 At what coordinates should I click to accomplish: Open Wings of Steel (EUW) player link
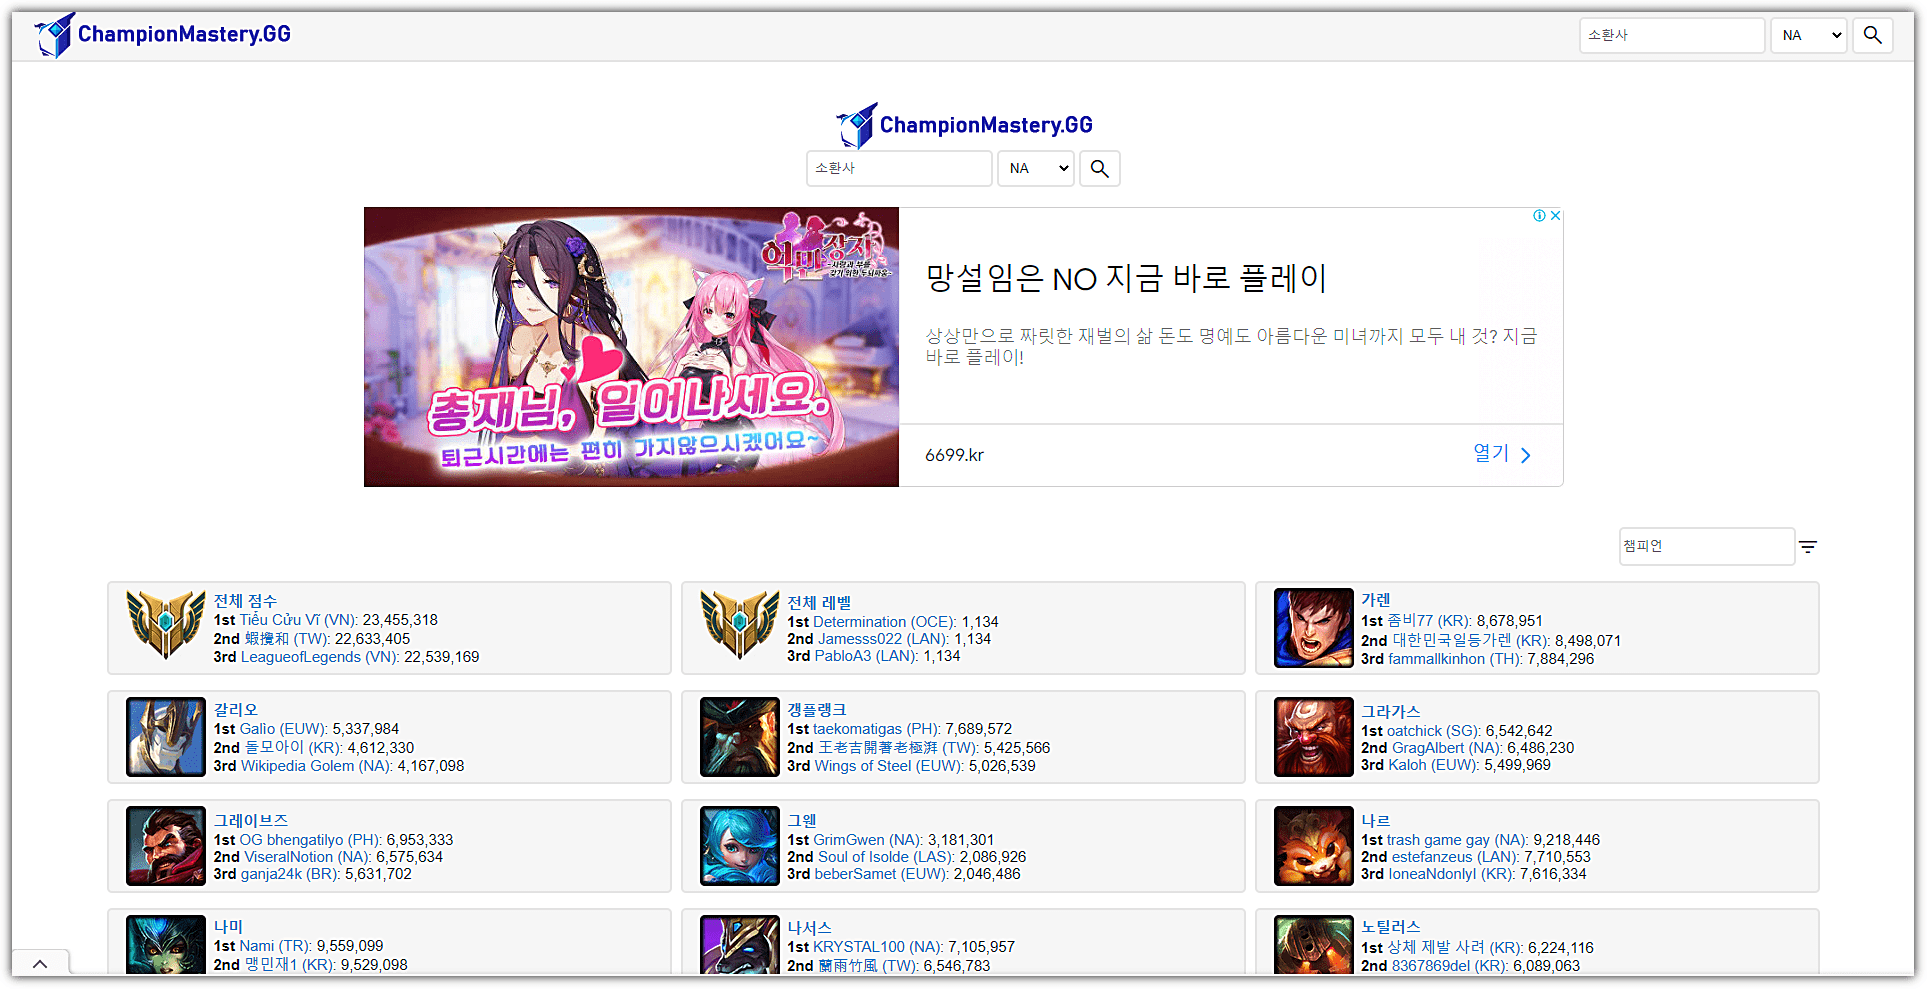coord(890,766)
